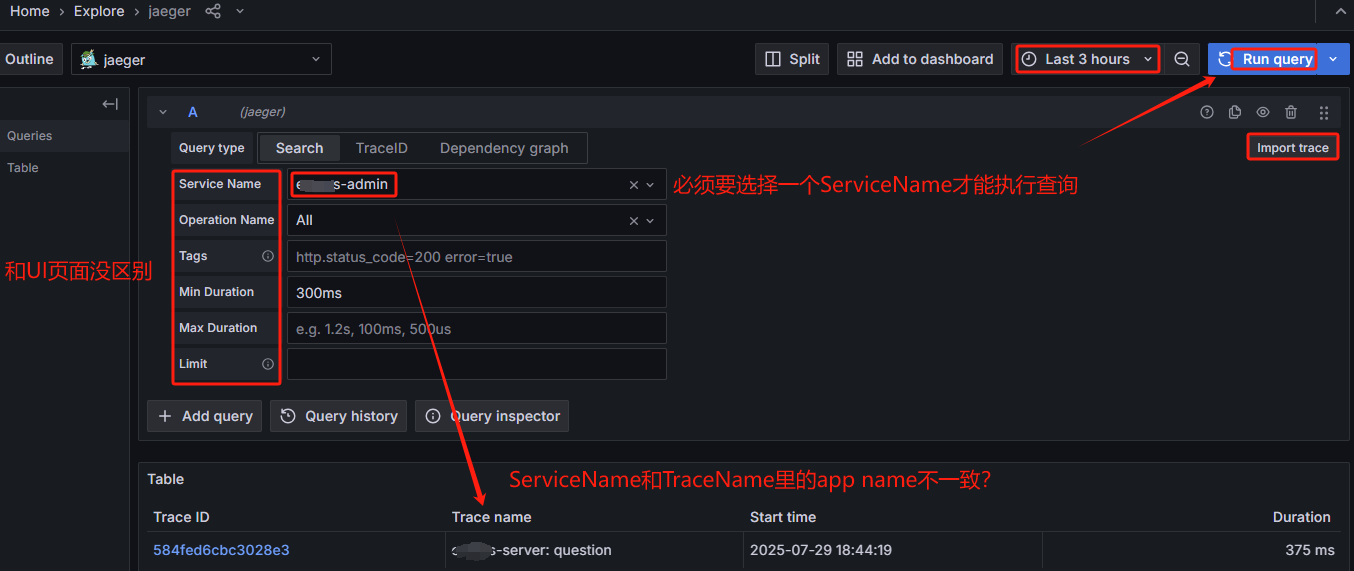Duplicate query A
This screenshot has width=1354, height=571.
[x=1235, y=112]
